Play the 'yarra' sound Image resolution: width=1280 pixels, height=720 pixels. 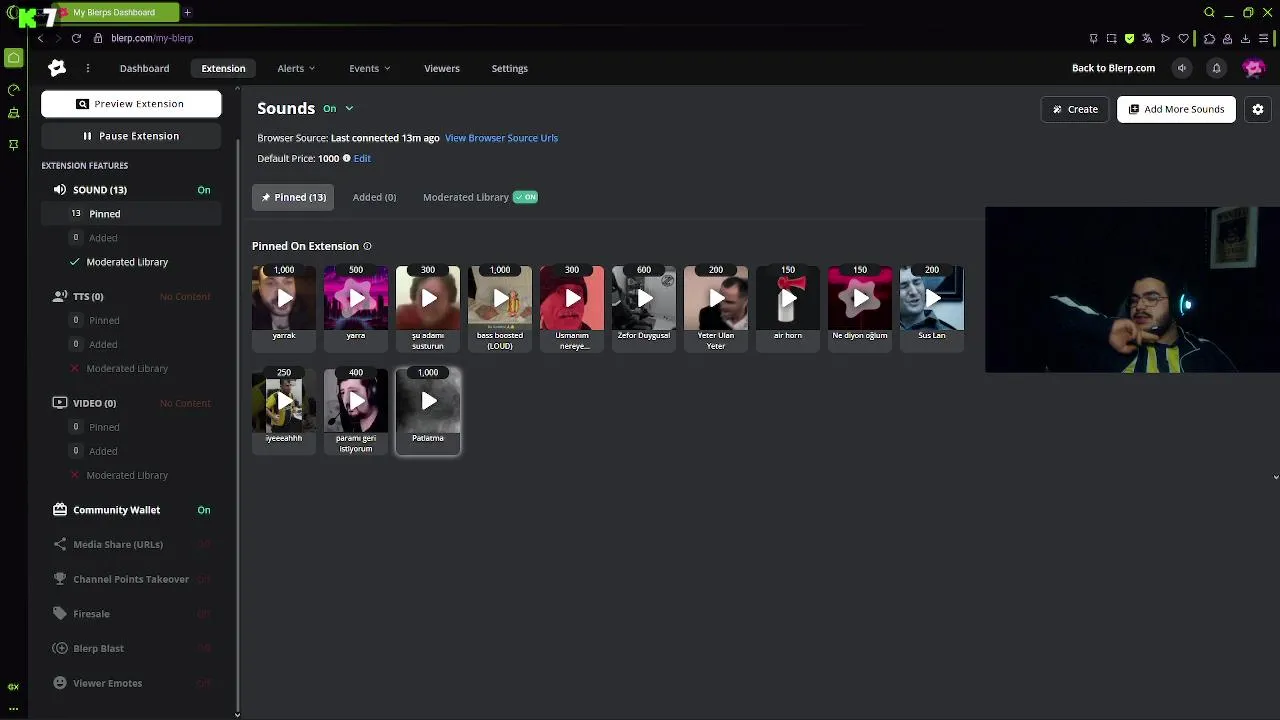click(356, 298)
